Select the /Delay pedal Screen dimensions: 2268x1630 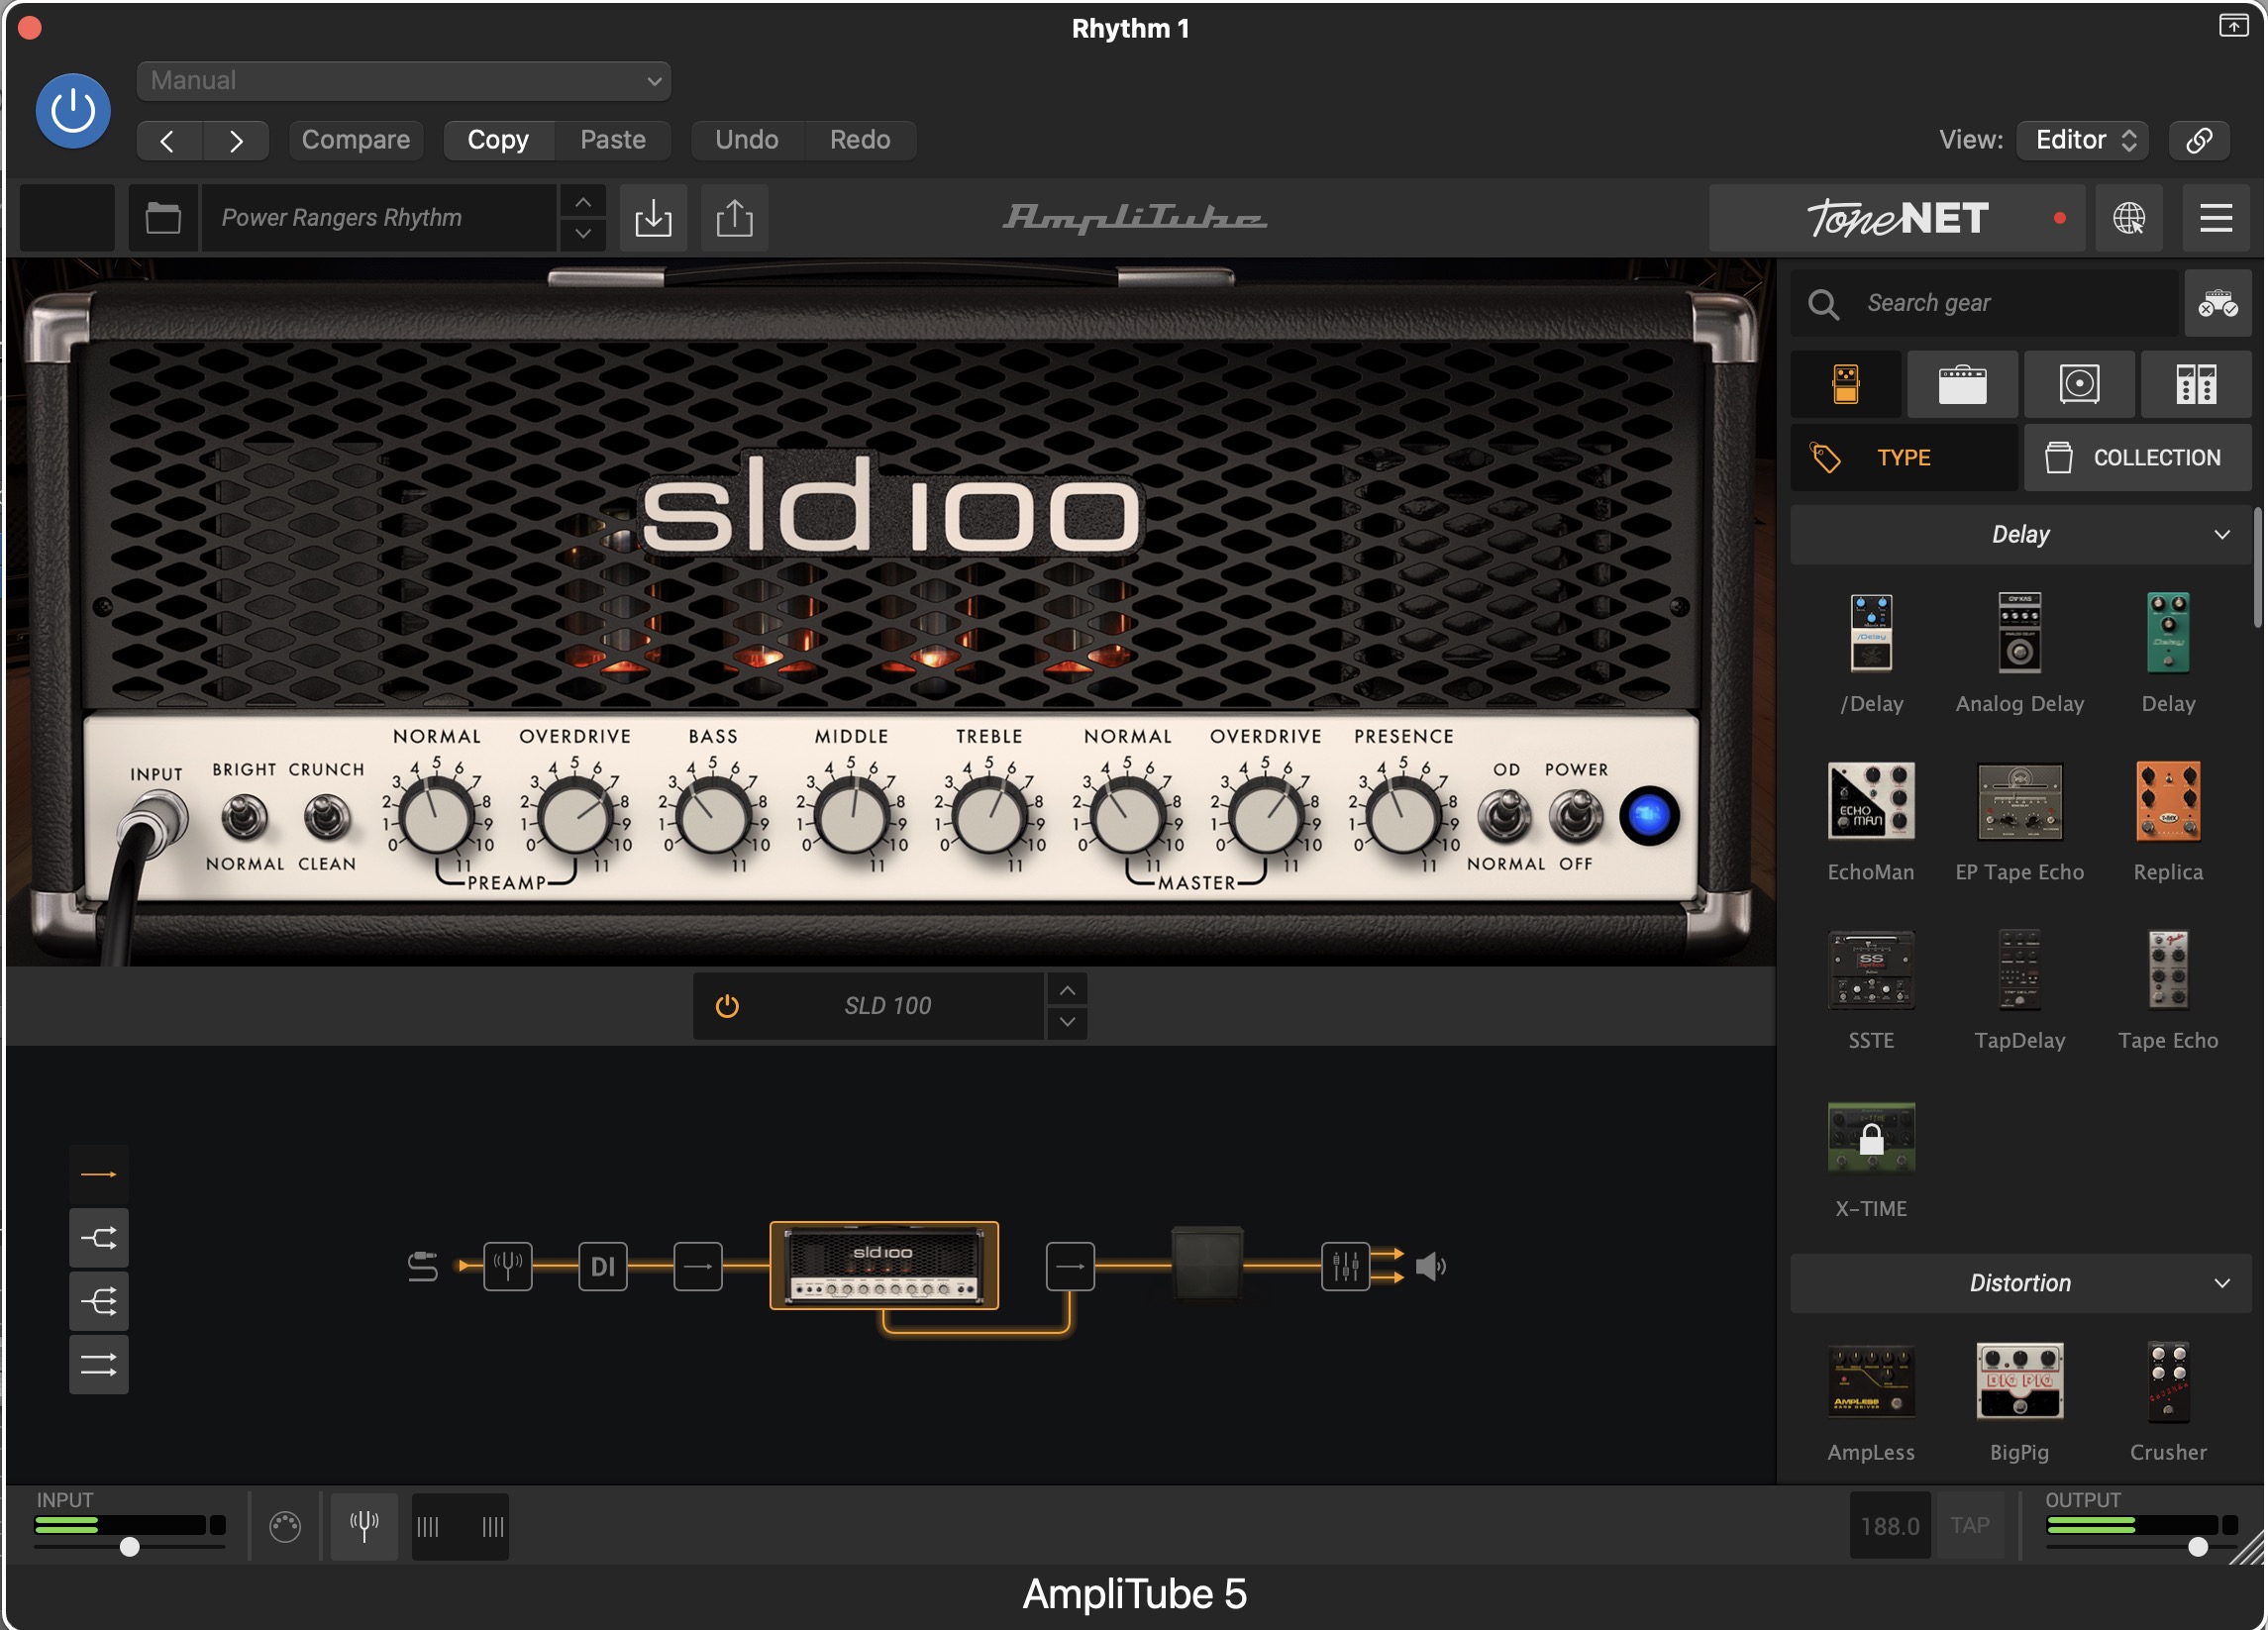1871,634
